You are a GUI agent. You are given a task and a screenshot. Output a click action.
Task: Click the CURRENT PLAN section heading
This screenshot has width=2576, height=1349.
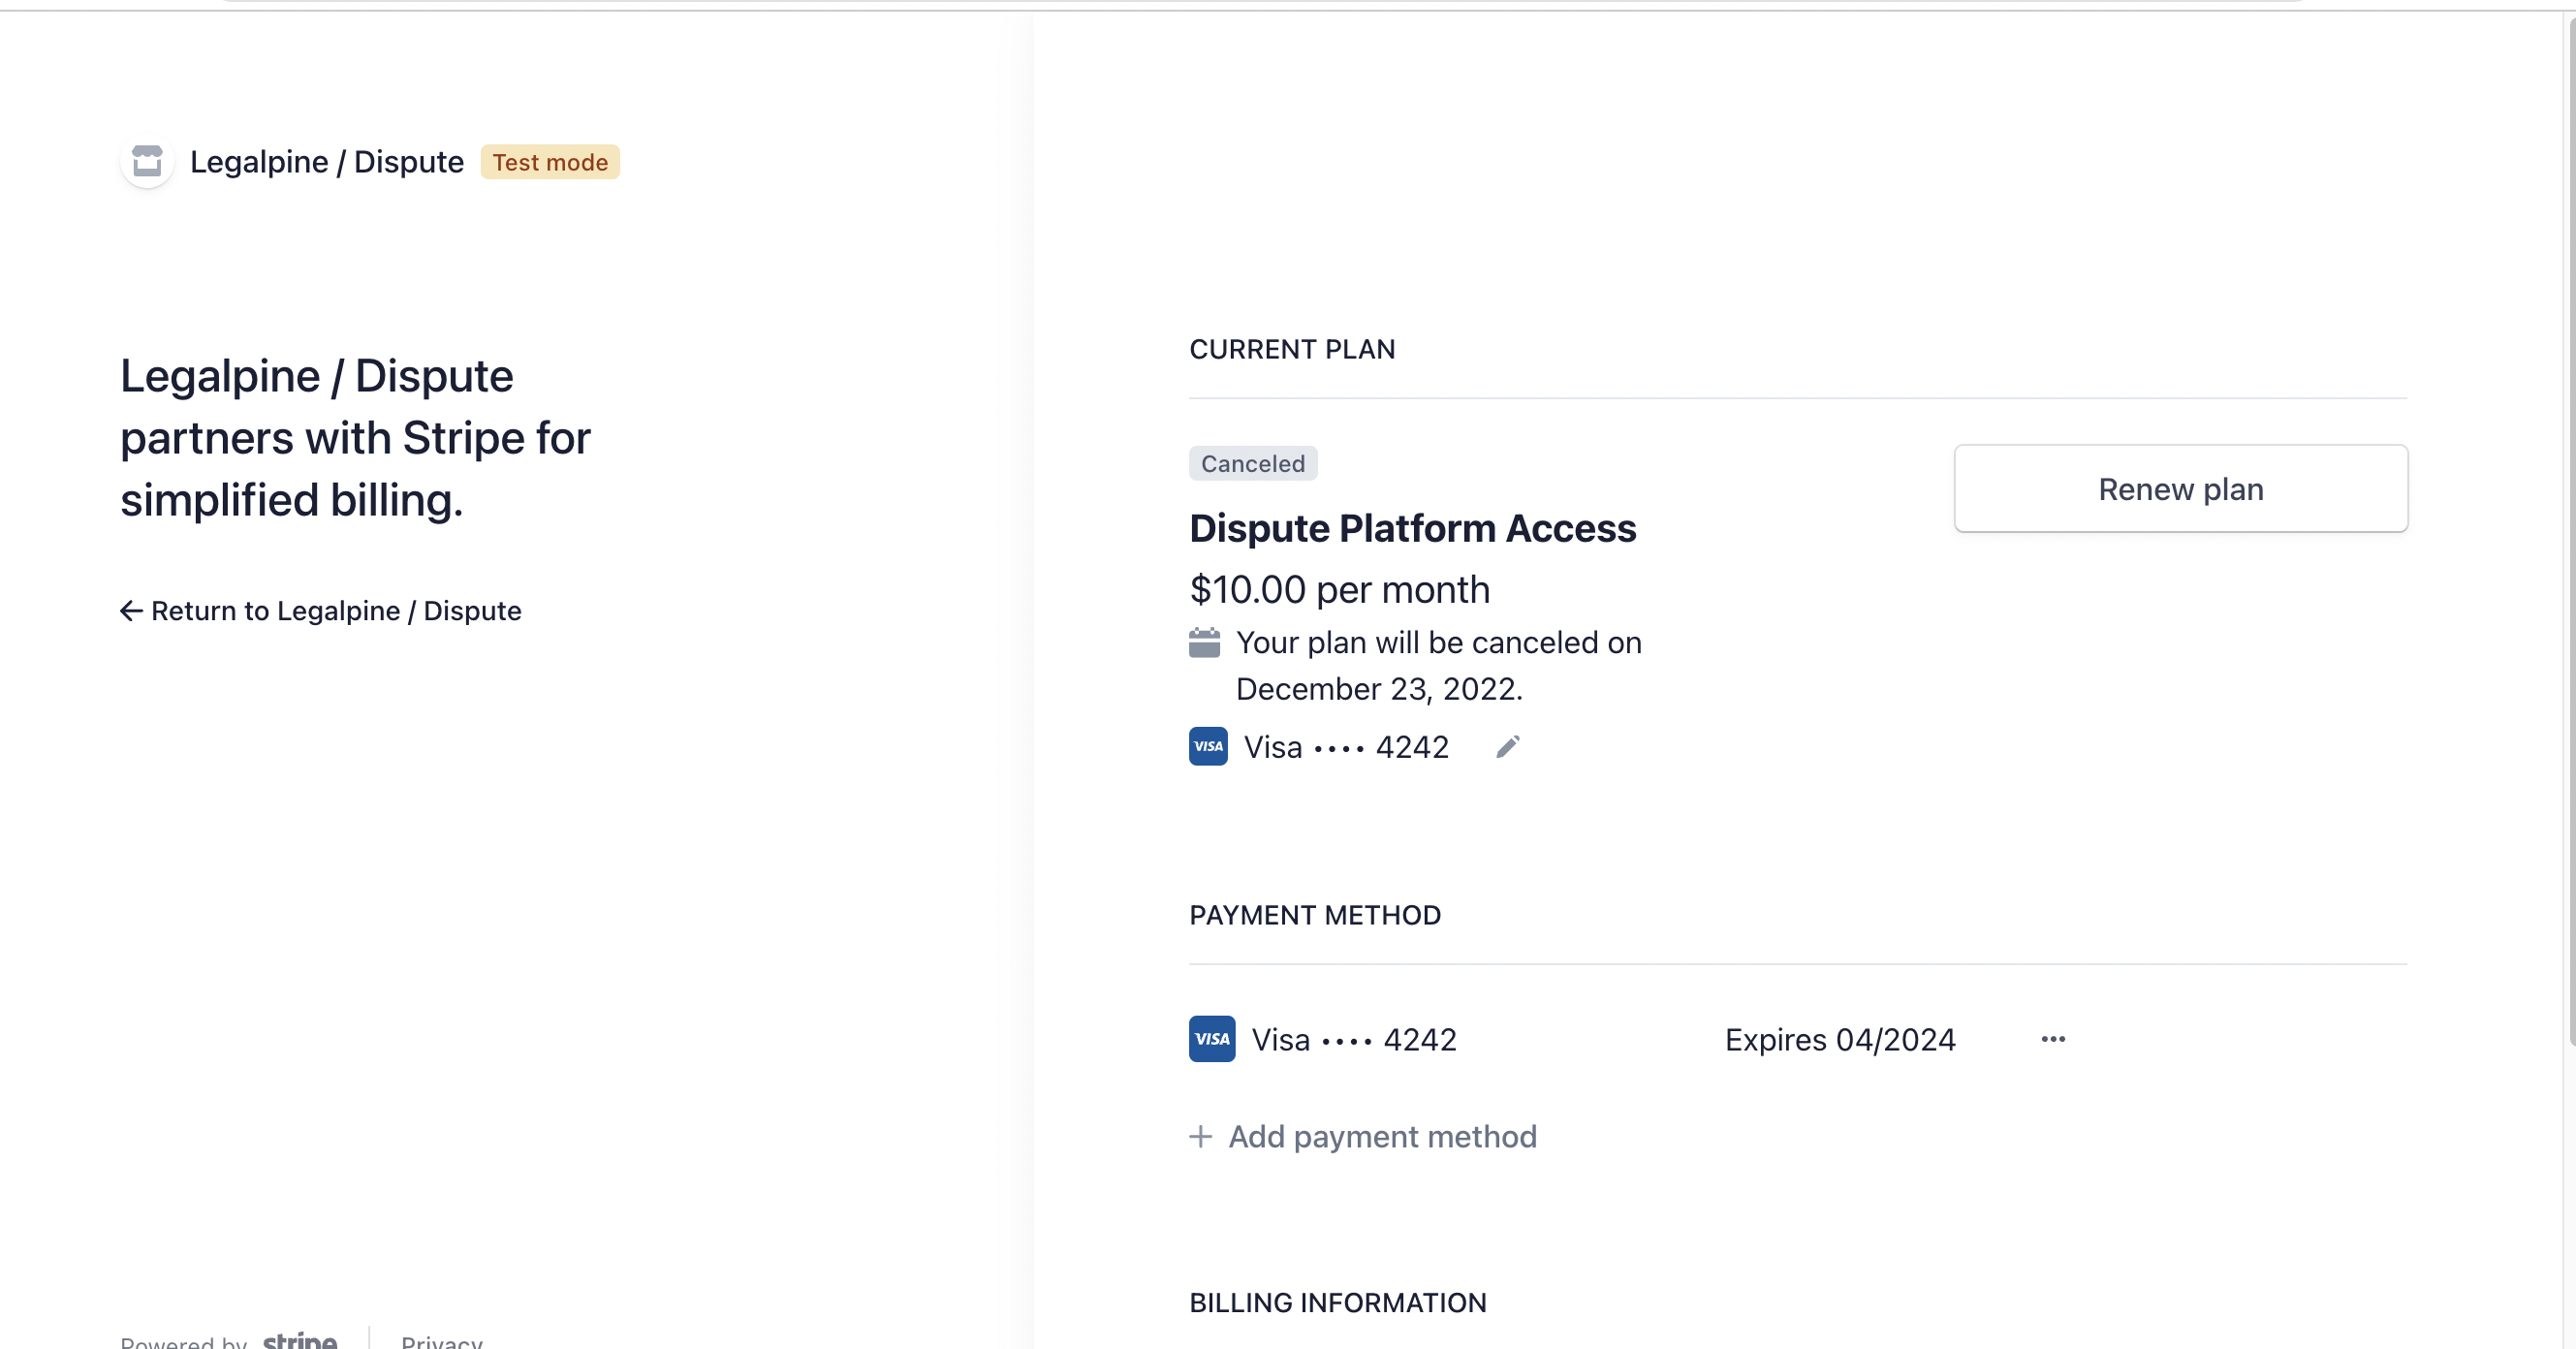coord(1292,349)
